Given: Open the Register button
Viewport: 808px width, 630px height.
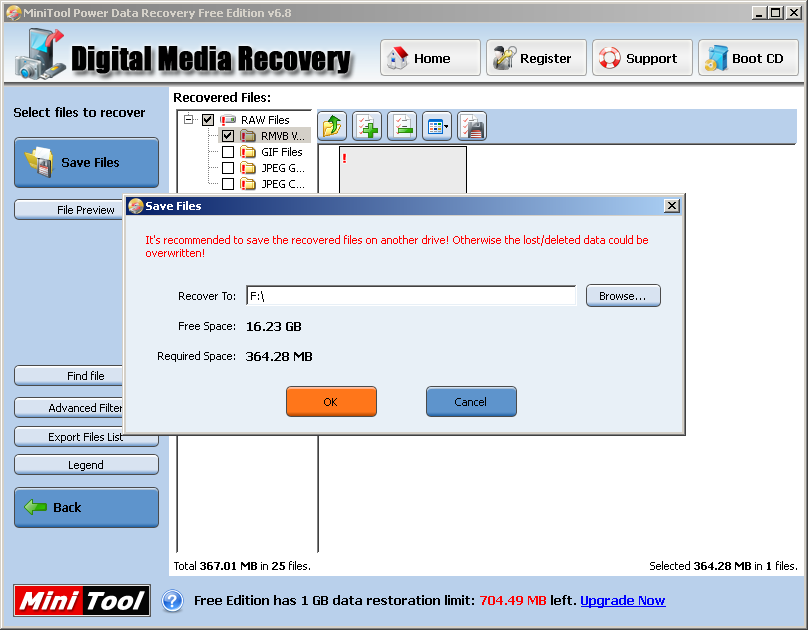Looking at the screenshot, I should (x=536, y=58).
